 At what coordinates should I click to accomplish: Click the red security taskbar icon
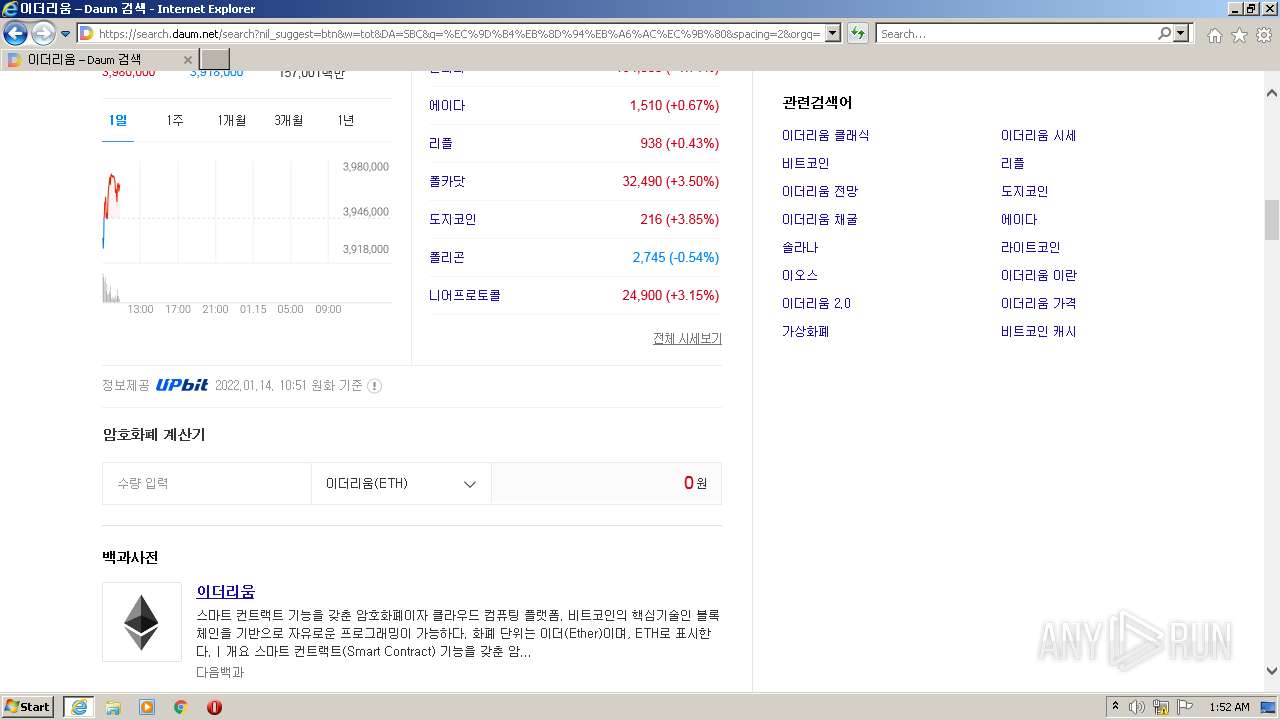pos(214,707)
